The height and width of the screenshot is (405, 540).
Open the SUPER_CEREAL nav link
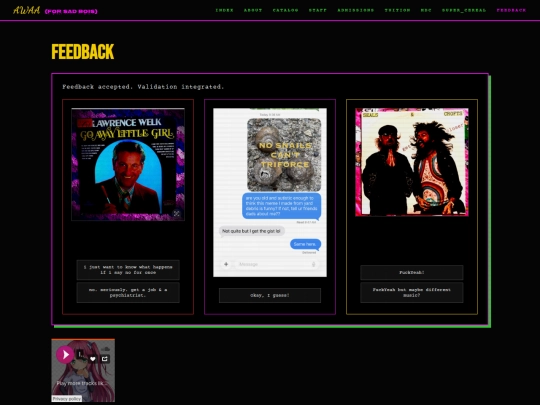click(x=464, y=10)
